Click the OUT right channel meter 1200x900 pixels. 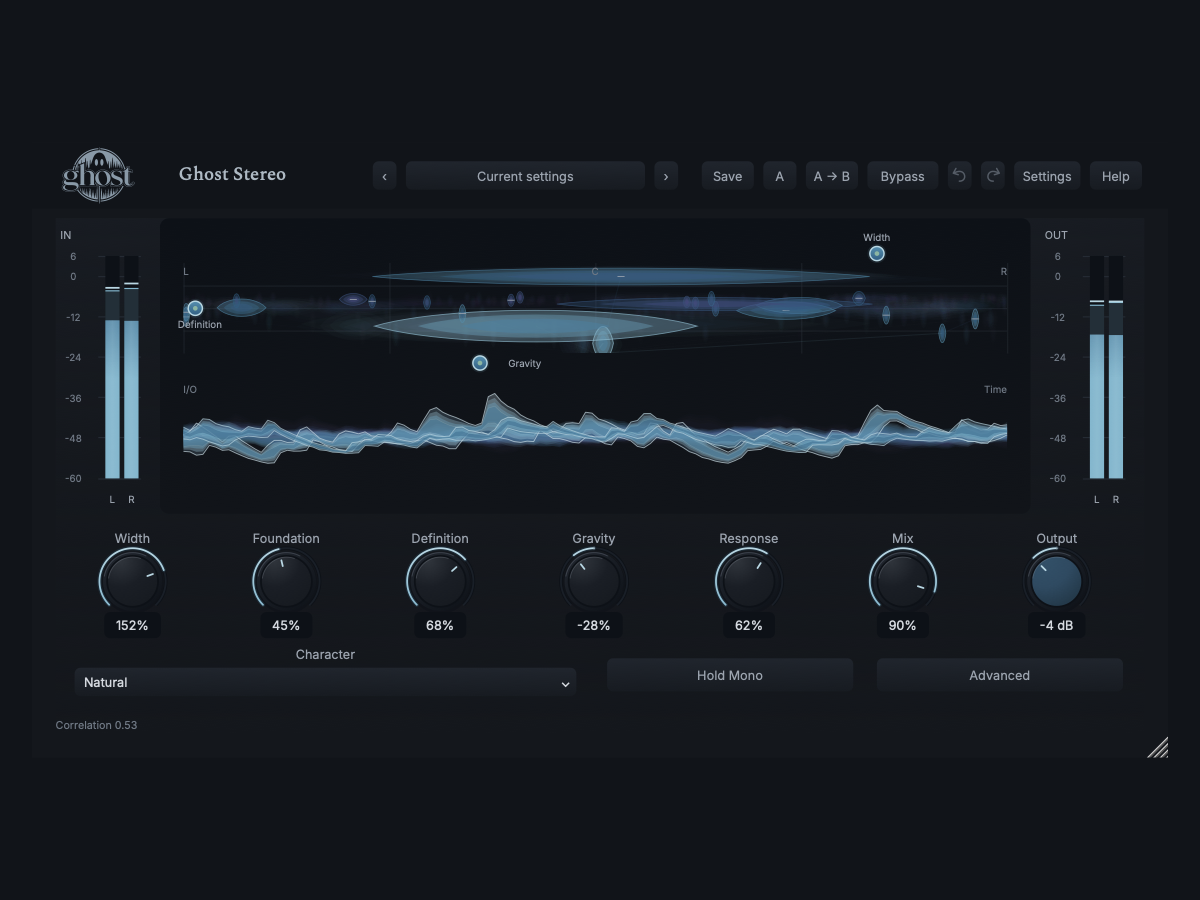1116,367
